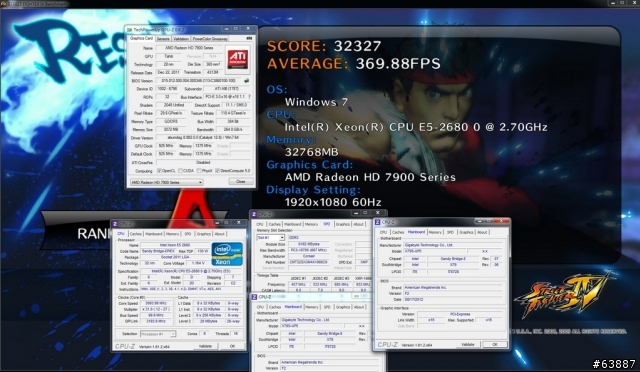Viewport: 640px width, 372px height.
Task: Click the Intel Xeon logo in CPU-Z
Action: tap(227, 254)
